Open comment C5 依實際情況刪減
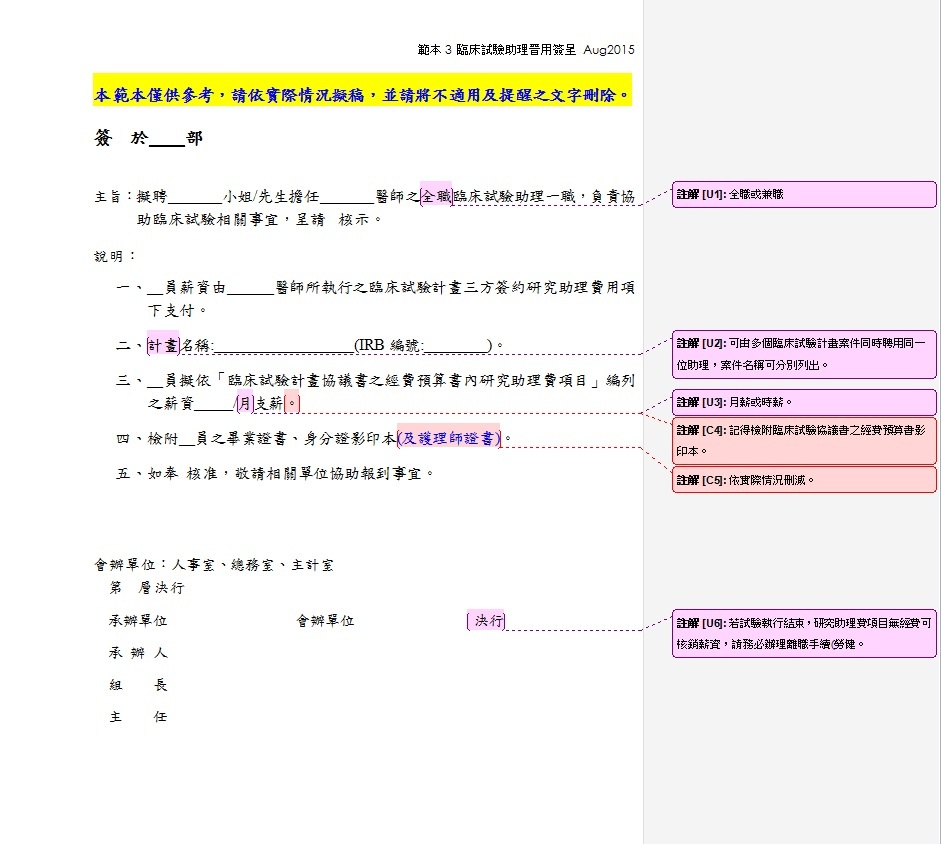 [804, 480]
